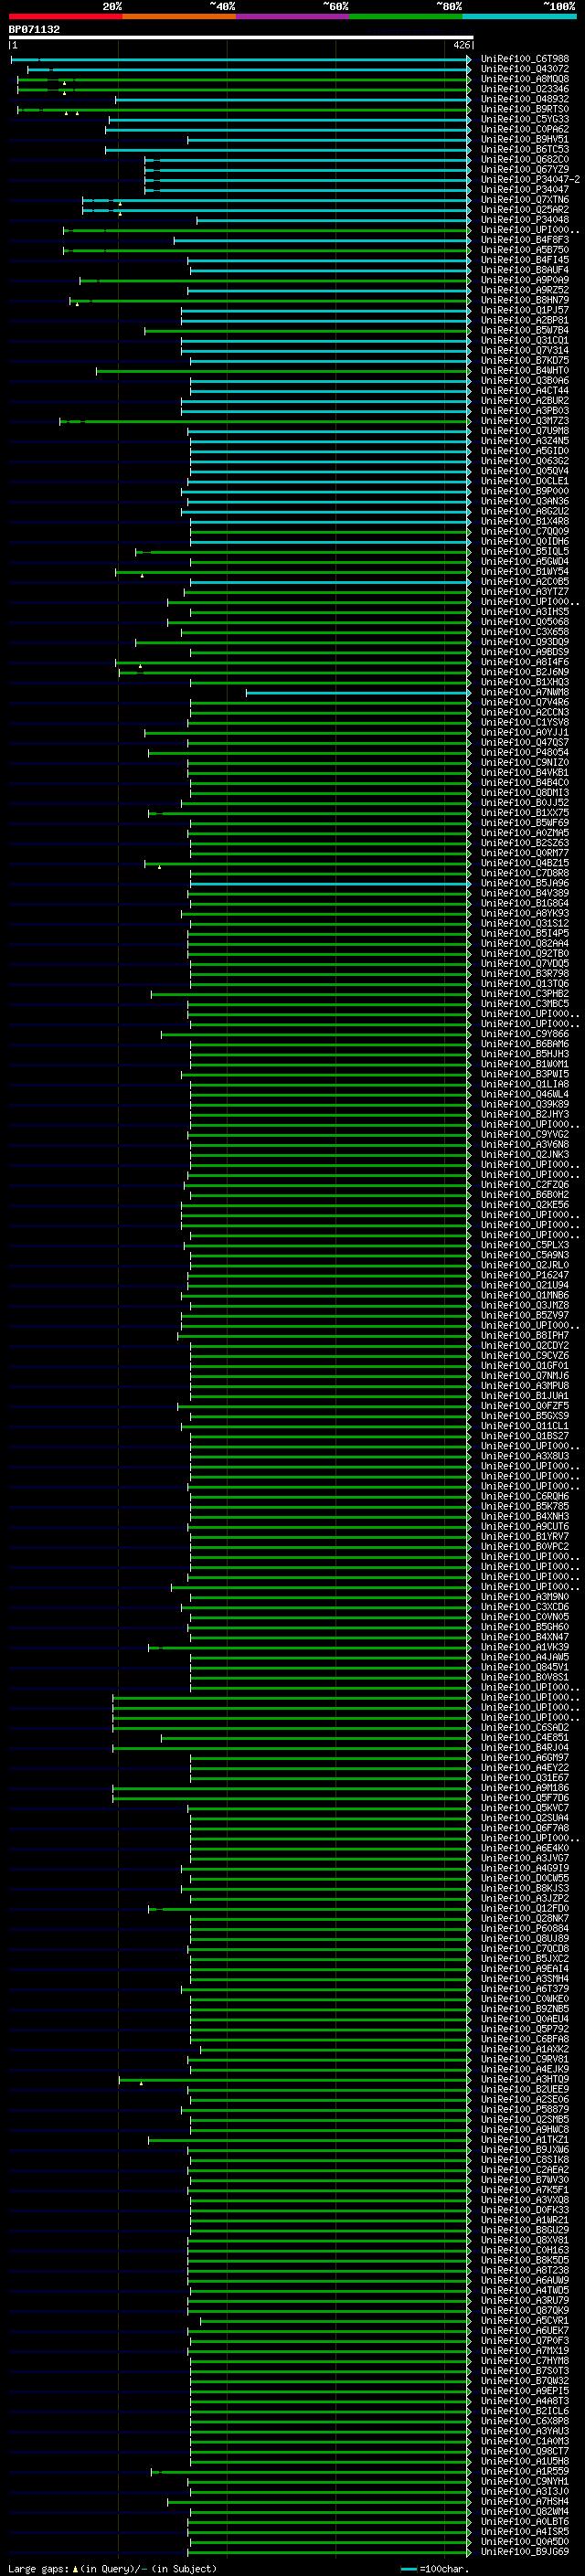
Task: Select hit UniRef100_A8MQQ8
Action: (x=525, y=79)
